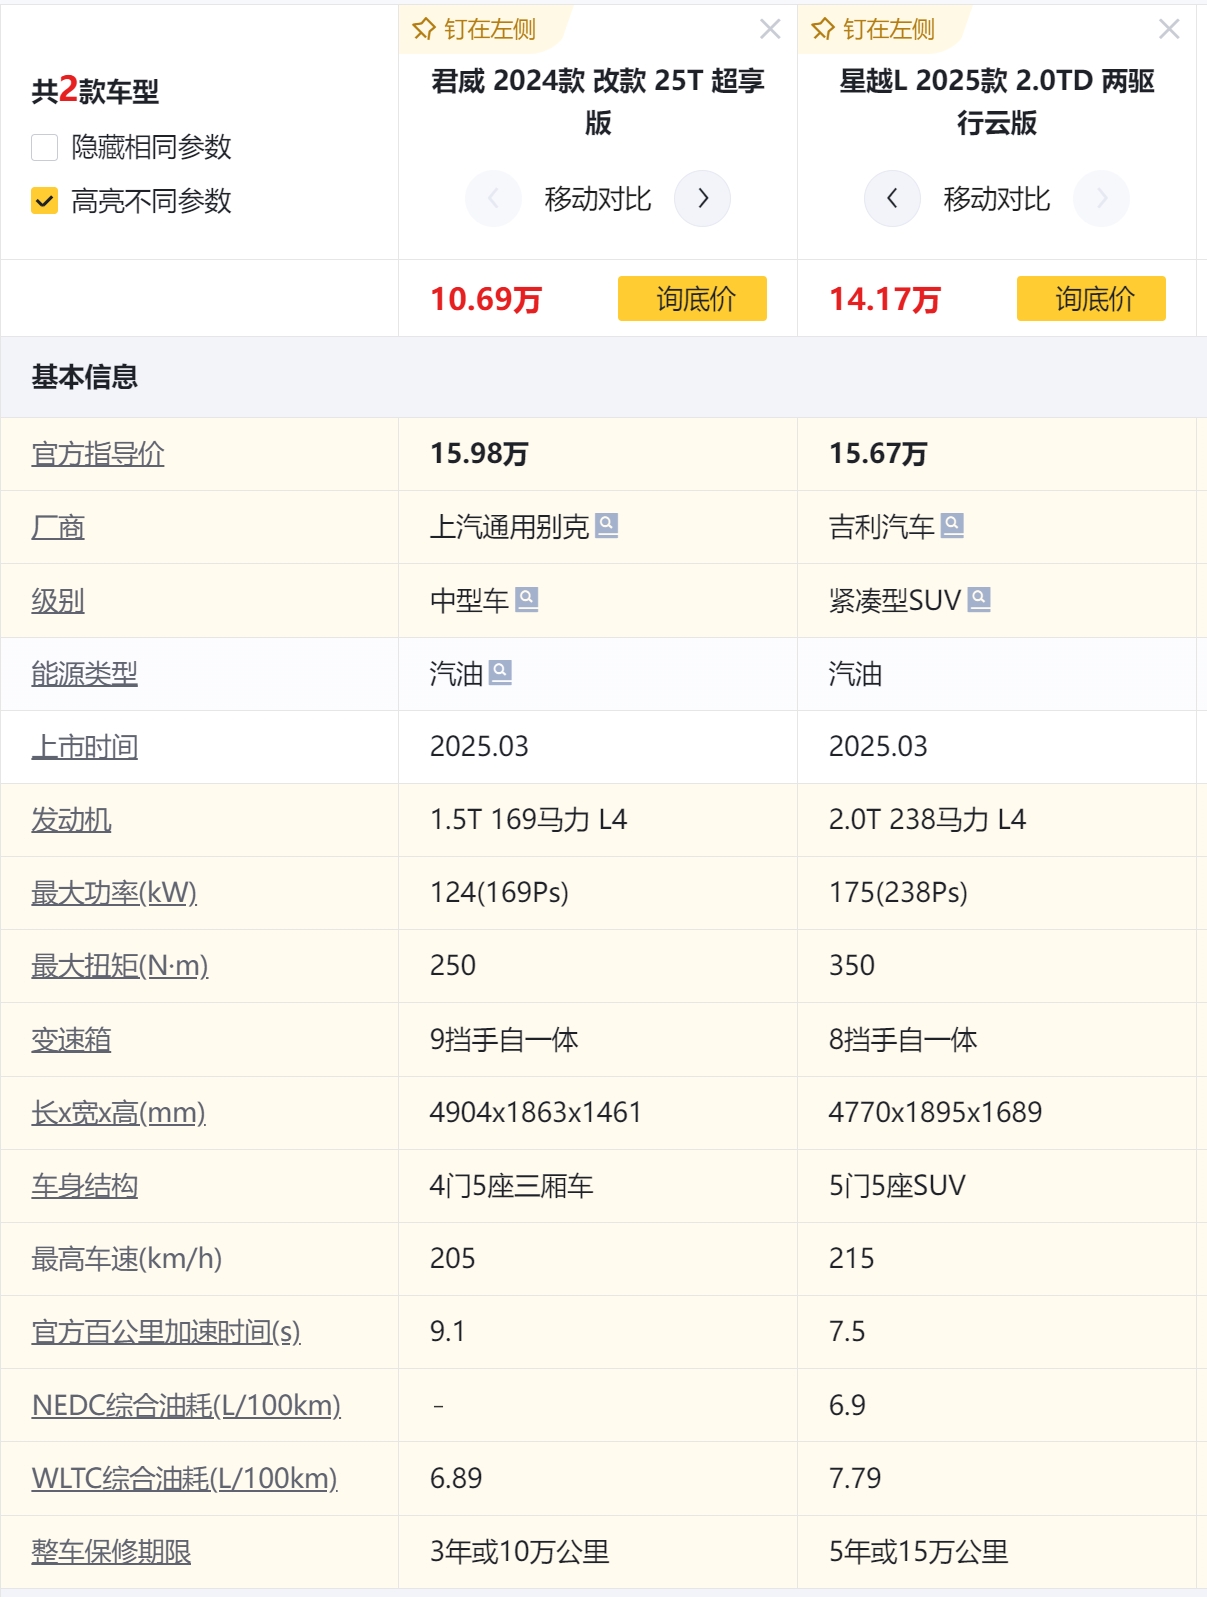Click 君威 guide price 15.98万
The width and height of the screenshot is (1207, 1597).
(x=479, y=454)
